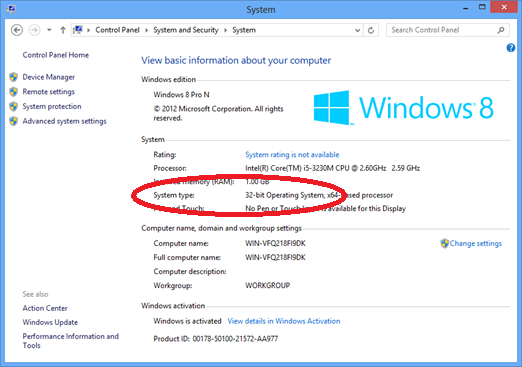Image resolution: width=522 pixels, height=367 pixels.
Task: Click the System breadcrumb item
Action: [244, 30]
